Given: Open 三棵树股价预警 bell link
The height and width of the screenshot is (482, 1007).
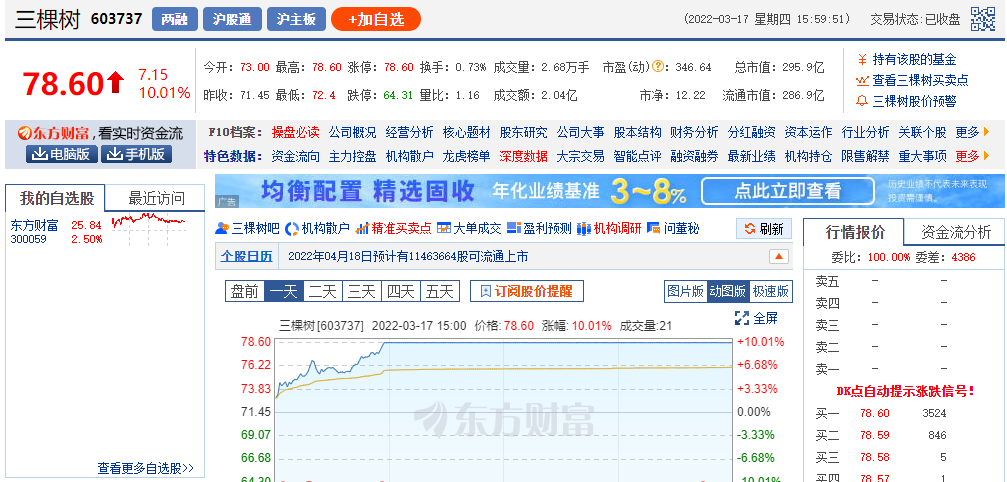Looking at the screenshot, I should (x=915, y=101).
